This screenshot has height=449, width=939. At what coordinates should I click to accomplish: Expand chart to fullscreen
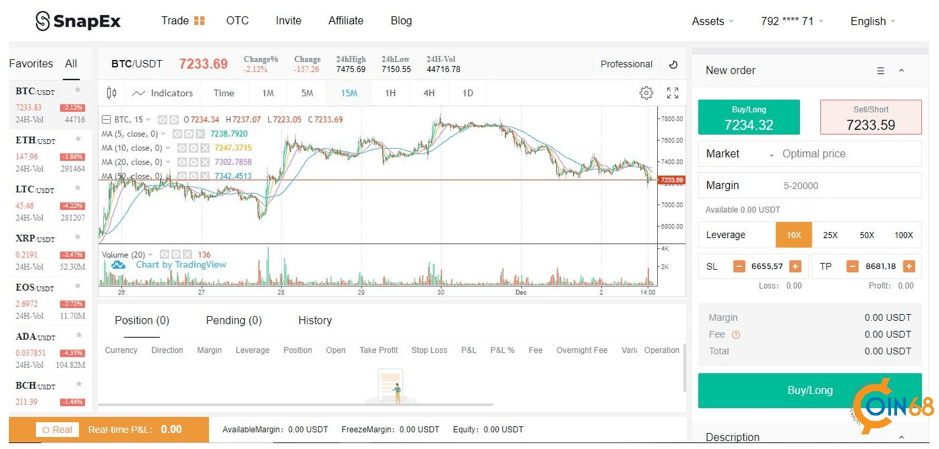click(673, 93)
